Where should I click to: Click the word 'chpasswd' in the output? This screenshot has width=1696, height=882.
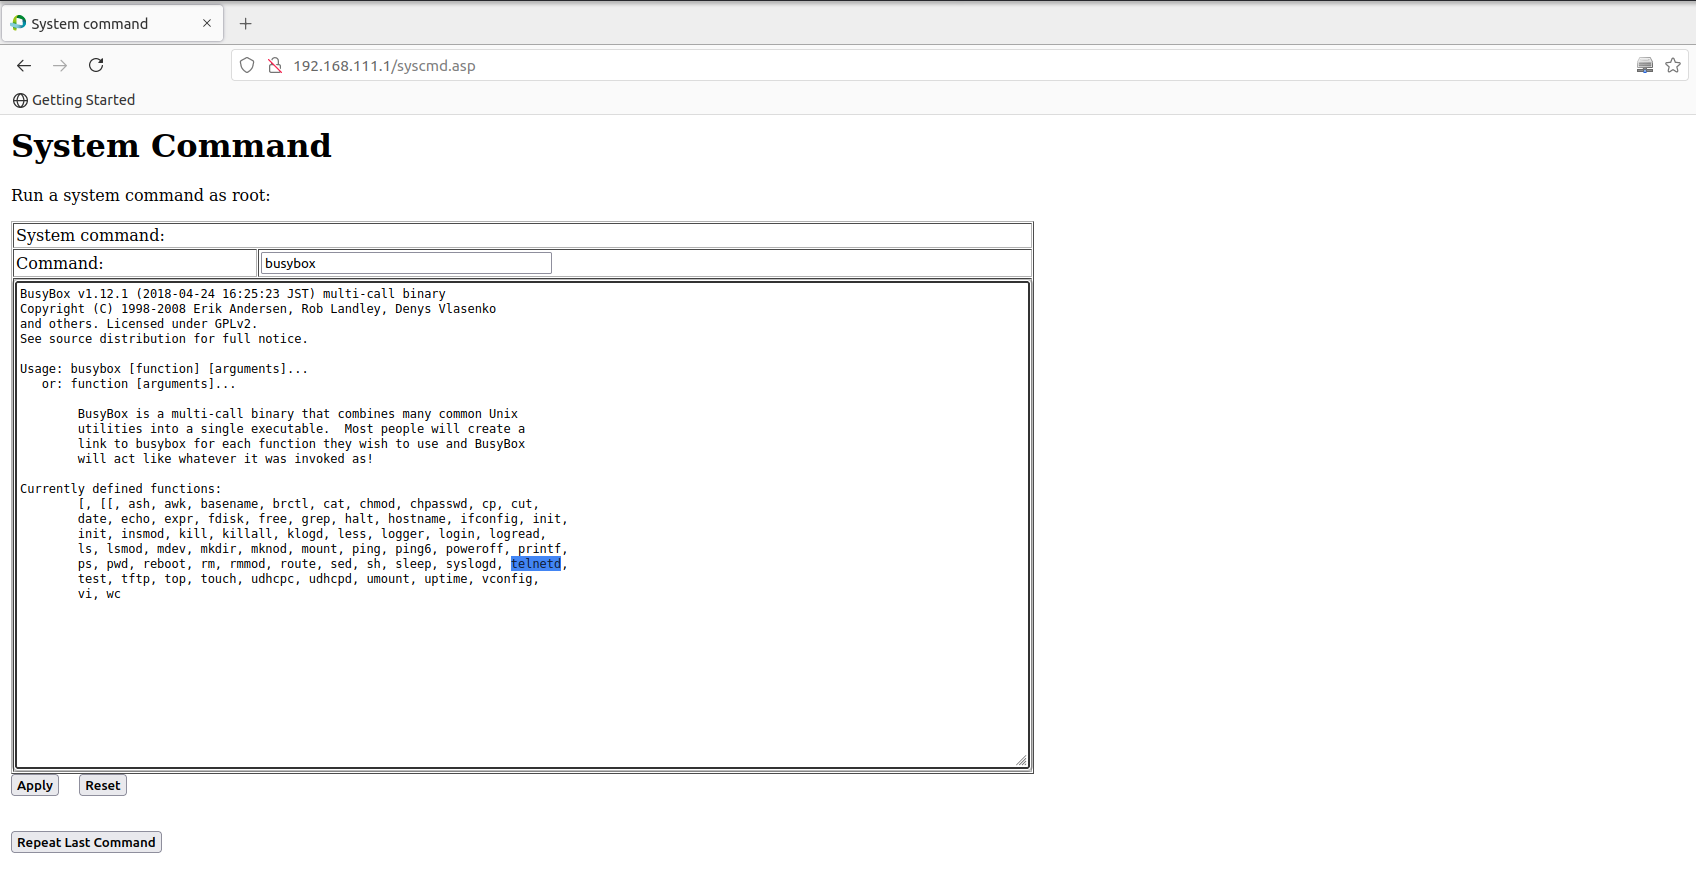(439, 504)
